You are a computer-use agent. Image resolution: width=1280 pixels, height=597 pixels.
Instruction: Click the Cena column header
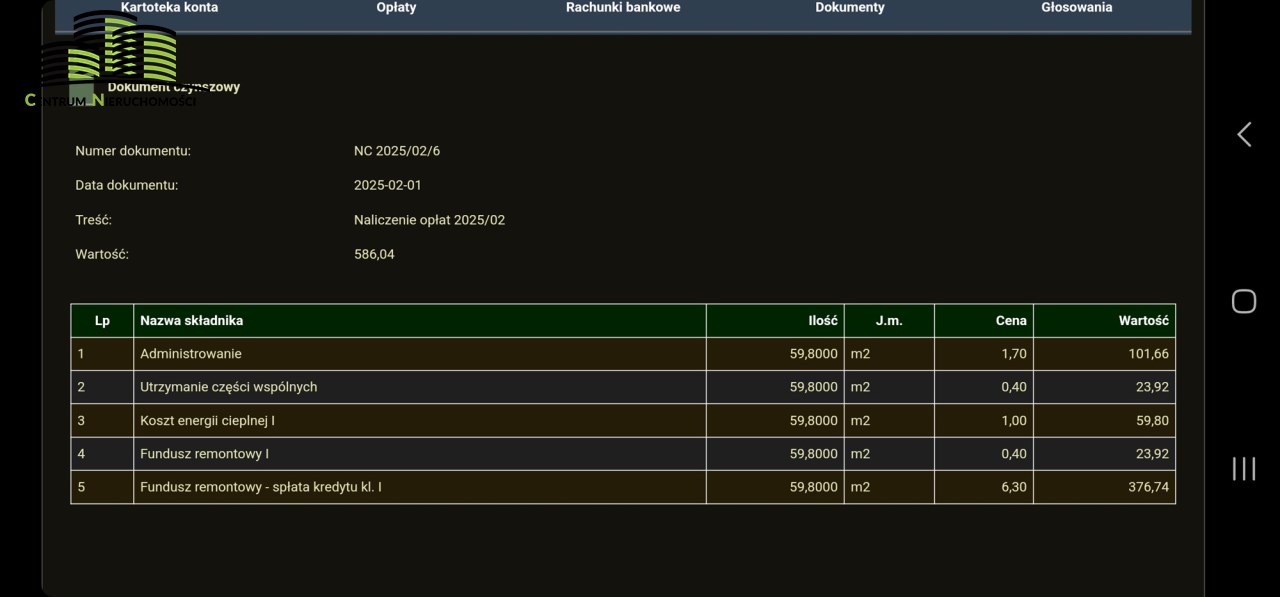(1011, 321)
